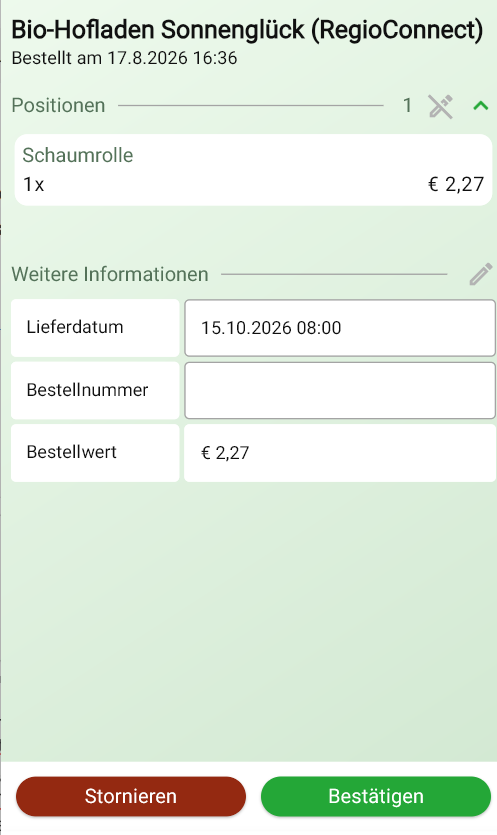
Task: Click the Lieferdatum field showing 15.10.2026 08:00
Action: (x=340, y=328)
